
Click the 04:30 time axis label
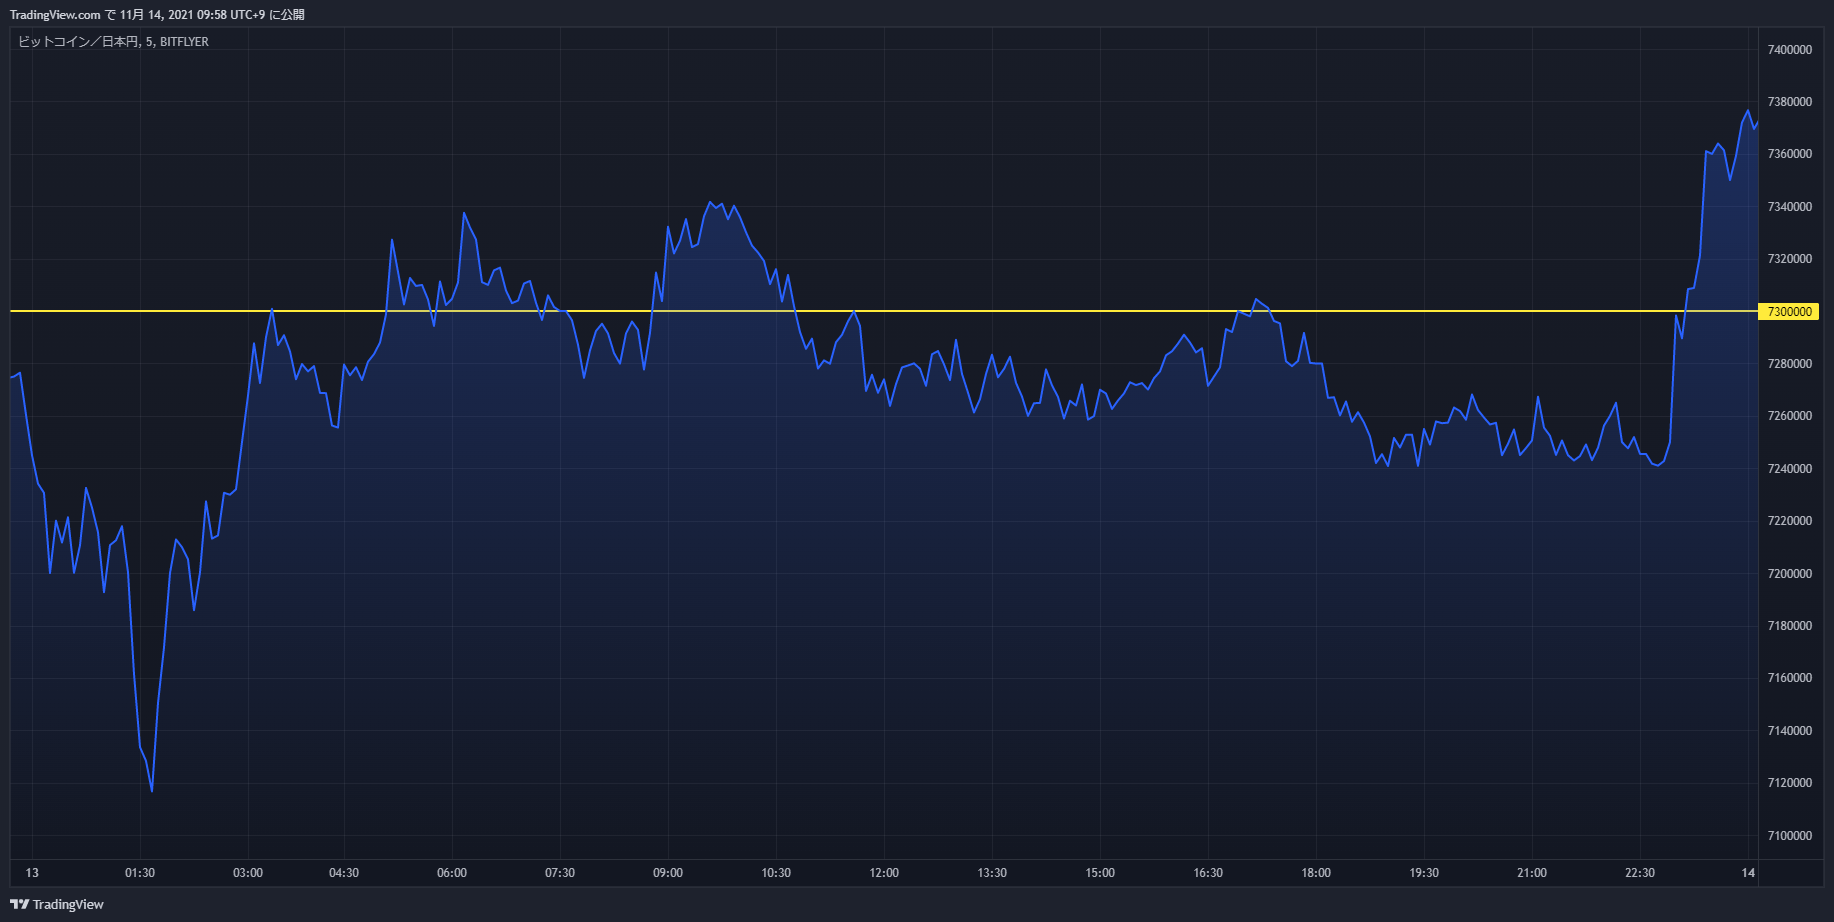[x=344, y=873]
